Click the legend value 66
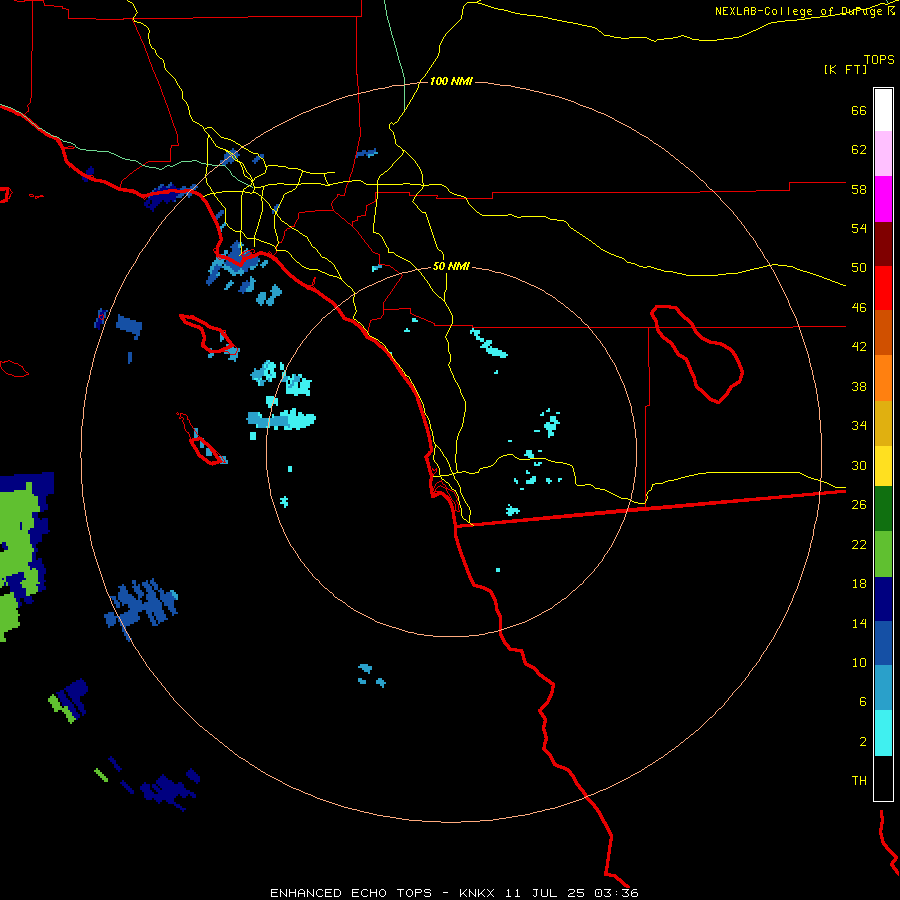Viewport: 900px width, 900px height. pyautogui.click(x=859, y=110)
